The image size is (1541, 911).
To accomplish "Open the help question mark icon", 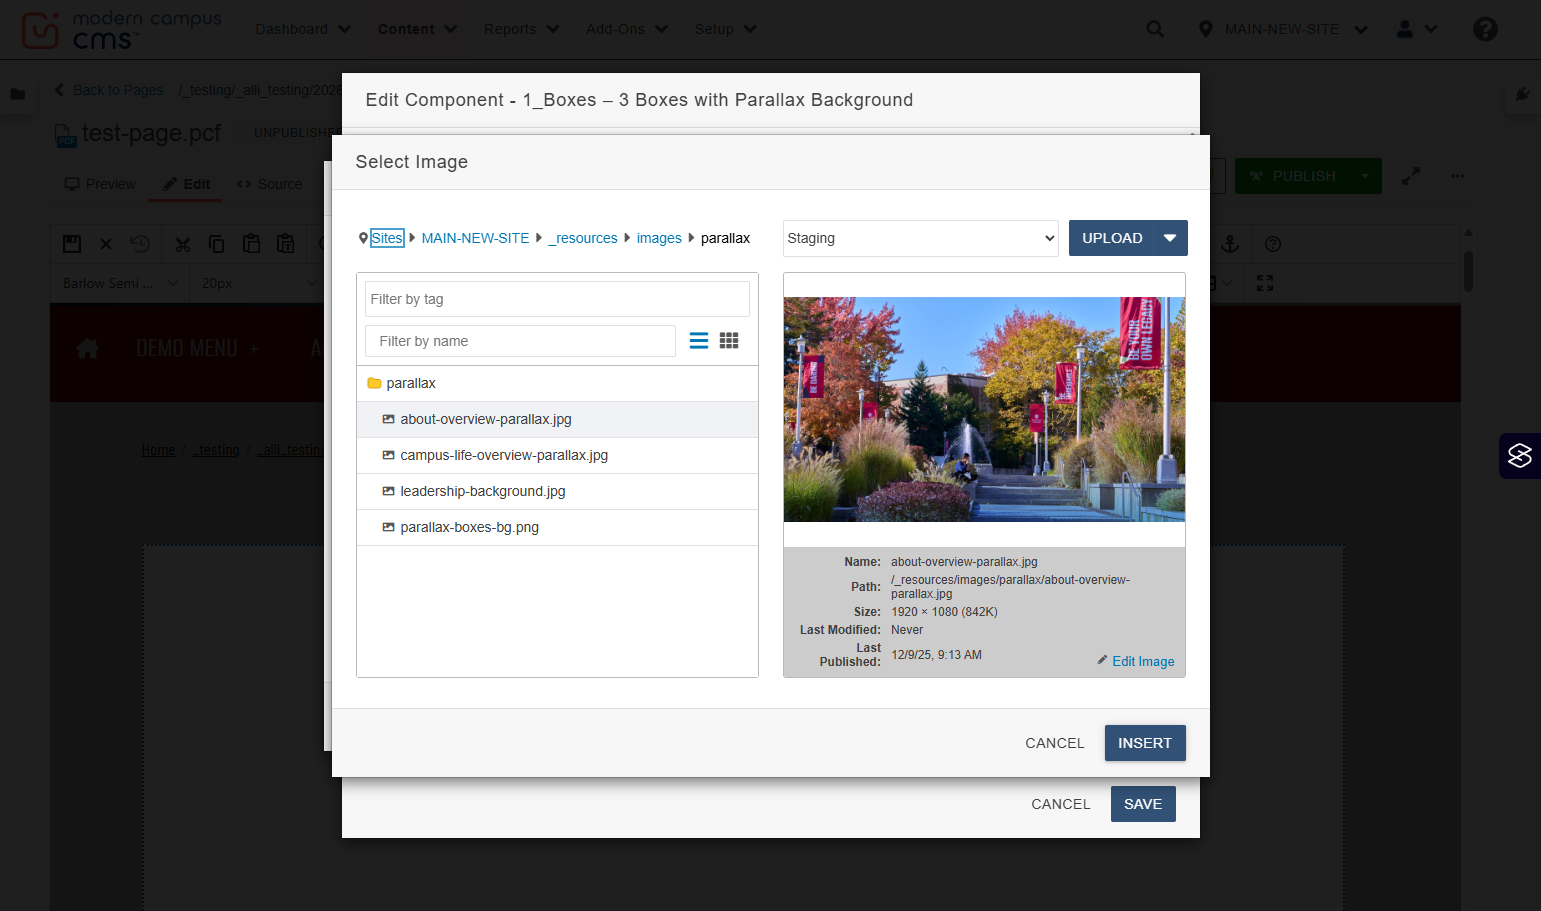I will pos(1485,29).
